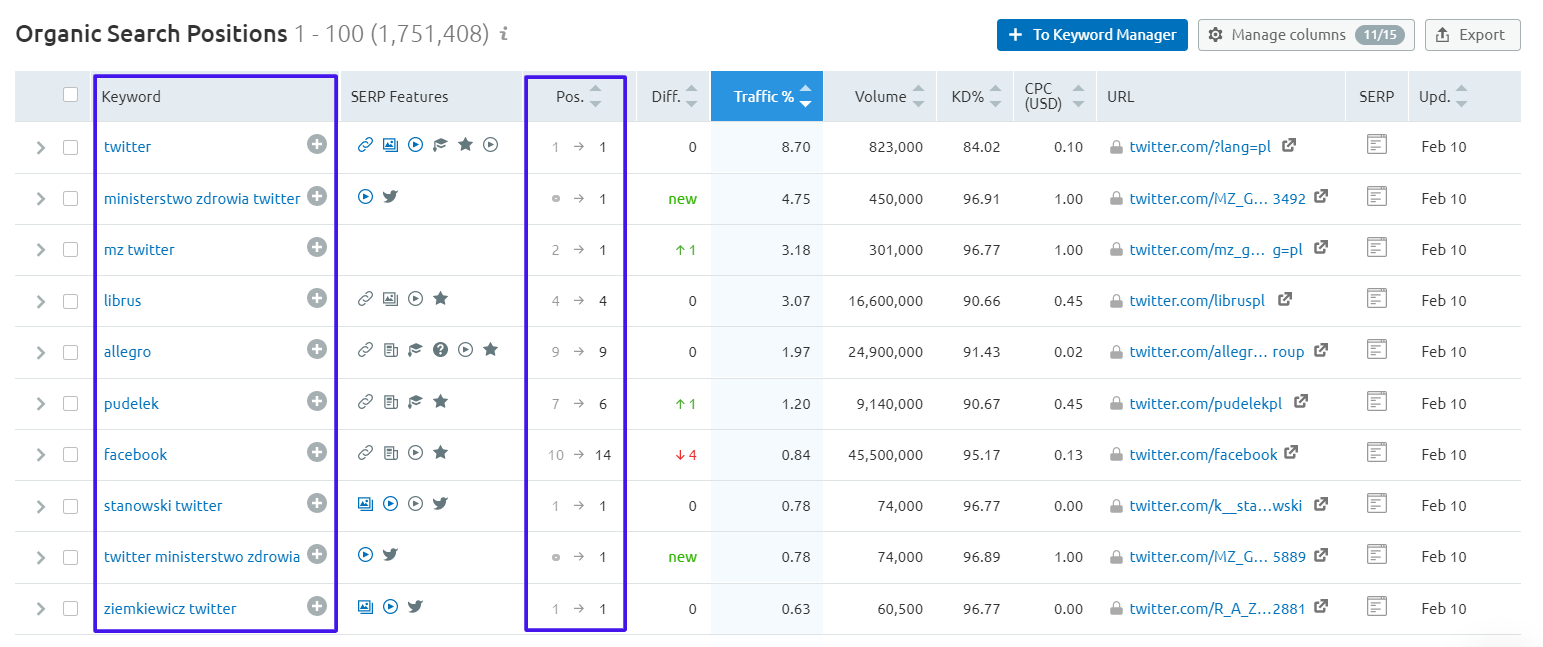
Task: Click star SERP feature icon in facebook row
Action: coord(440,453)
